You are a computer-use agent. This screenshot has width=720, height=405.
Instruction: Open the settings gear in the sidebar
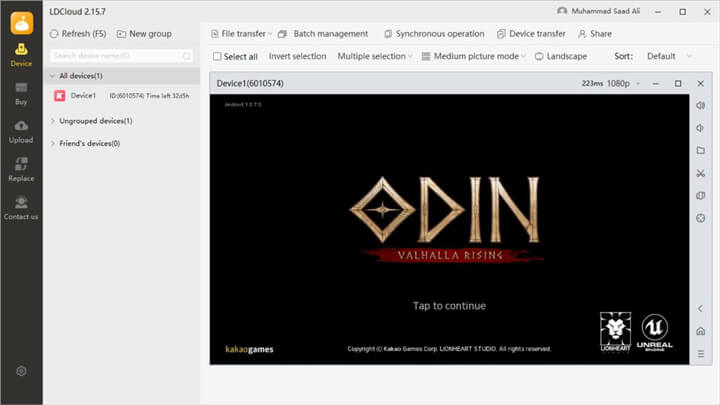point(21,371)
